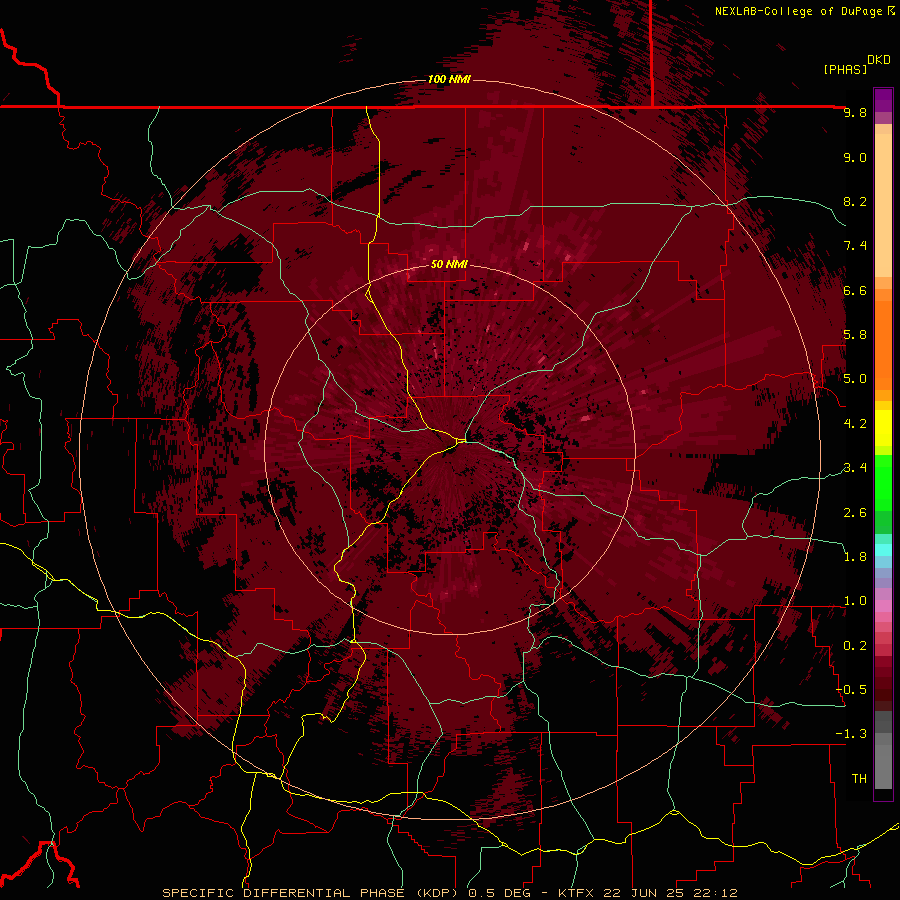Image resolution: width=900 pixels, height=900 pixels.
Task: Click the cyan segment of the color bar
Action: [x=883, y=549]
